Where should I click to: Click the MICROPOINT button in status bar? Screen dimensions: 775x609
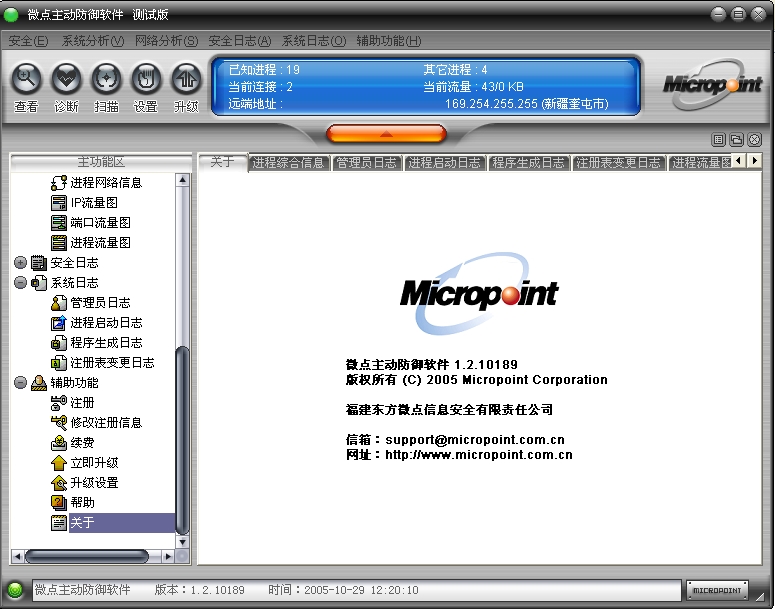(717, 590)
